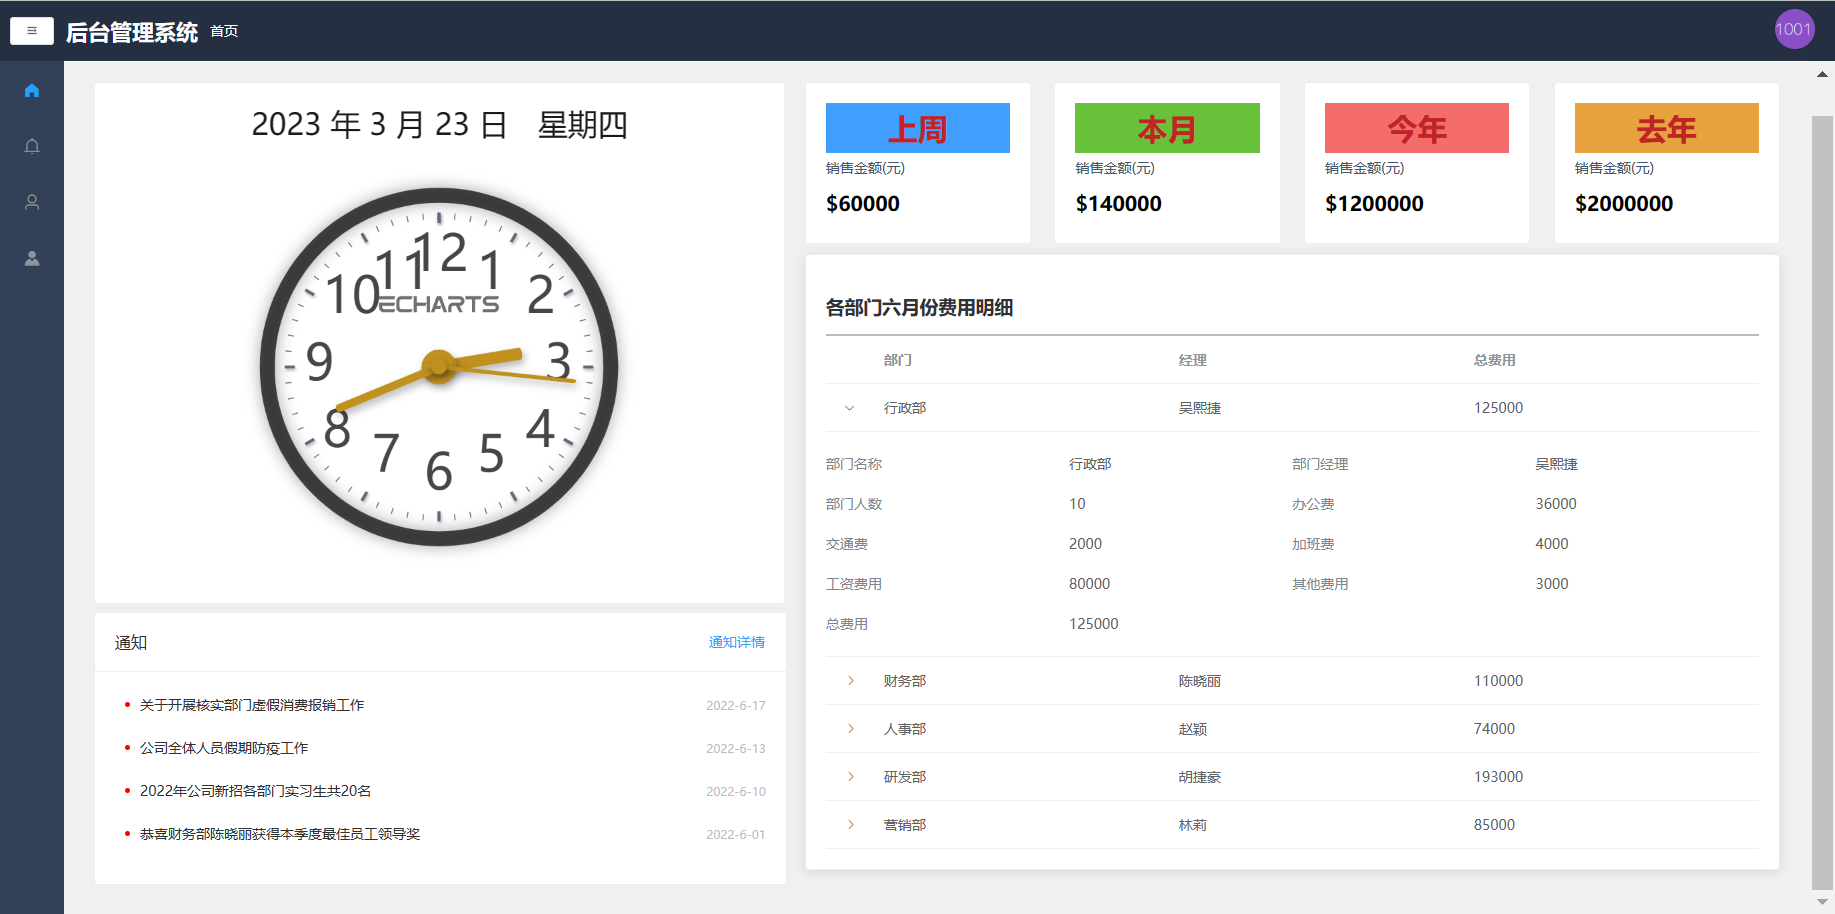Click the 各部门六月份费用明细 heading
The height and width of the screenshot is (914, 1835).
[919, 308]
